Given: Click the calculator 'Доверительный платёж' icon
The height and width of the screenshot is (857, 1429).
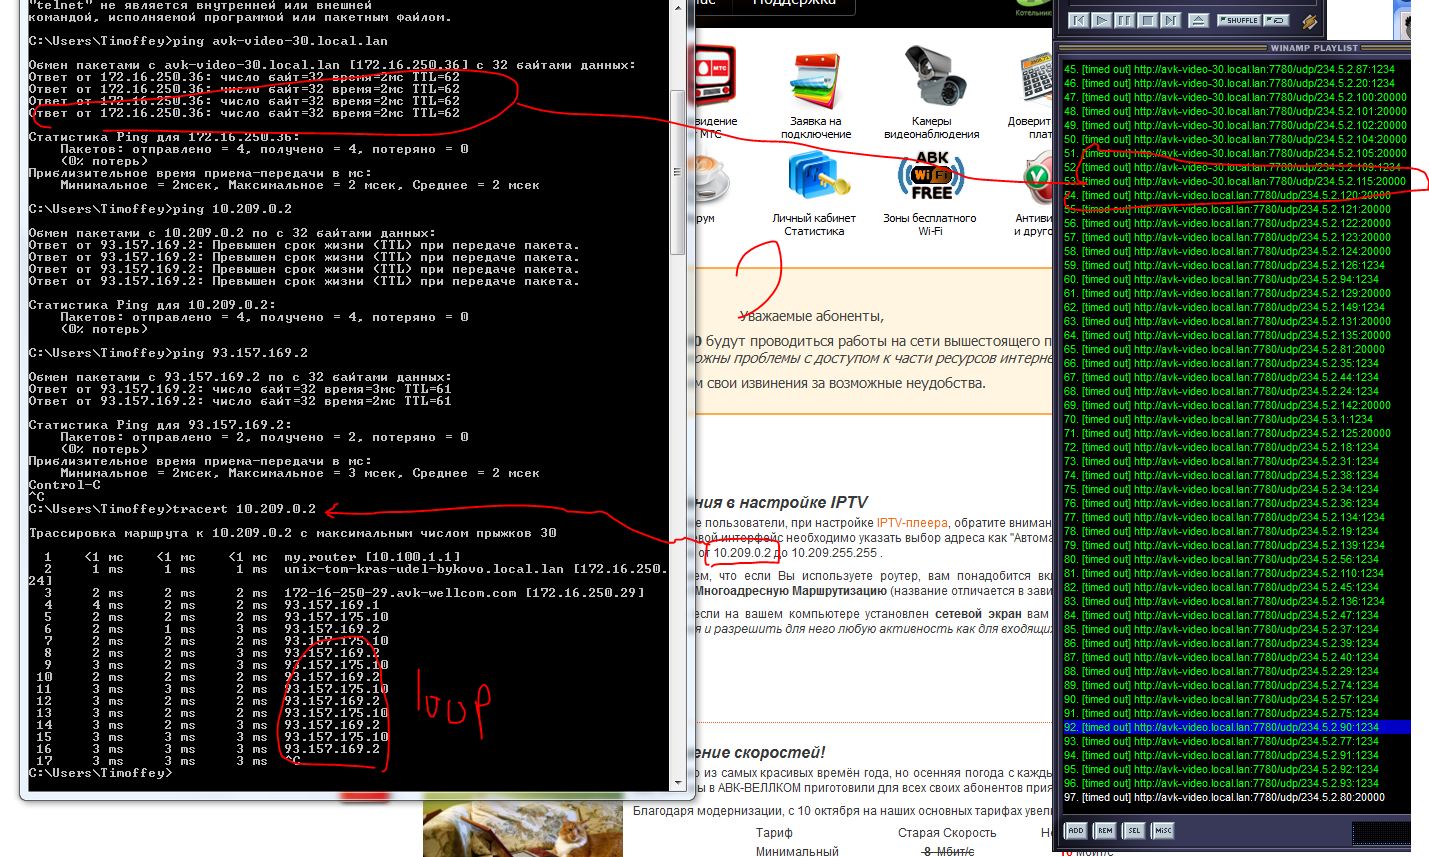Looking at the screenshot, I should point(1037,78).
